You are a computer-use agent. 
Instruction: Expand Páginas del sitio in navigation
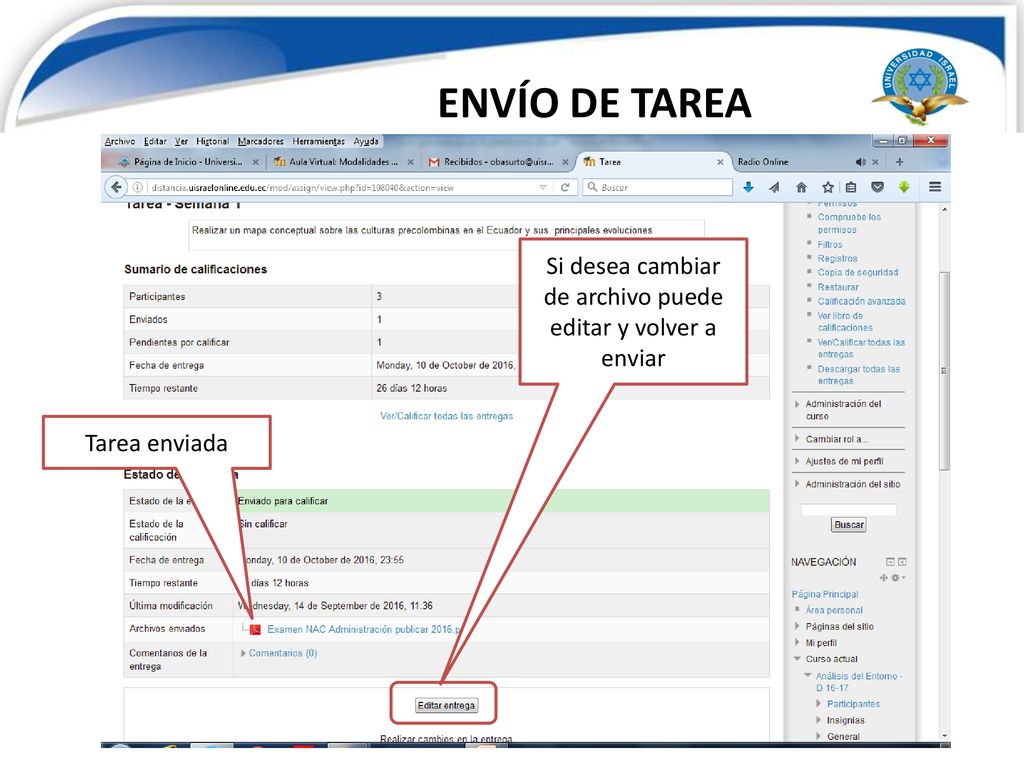pyautogui.click(x=797, y=626)
